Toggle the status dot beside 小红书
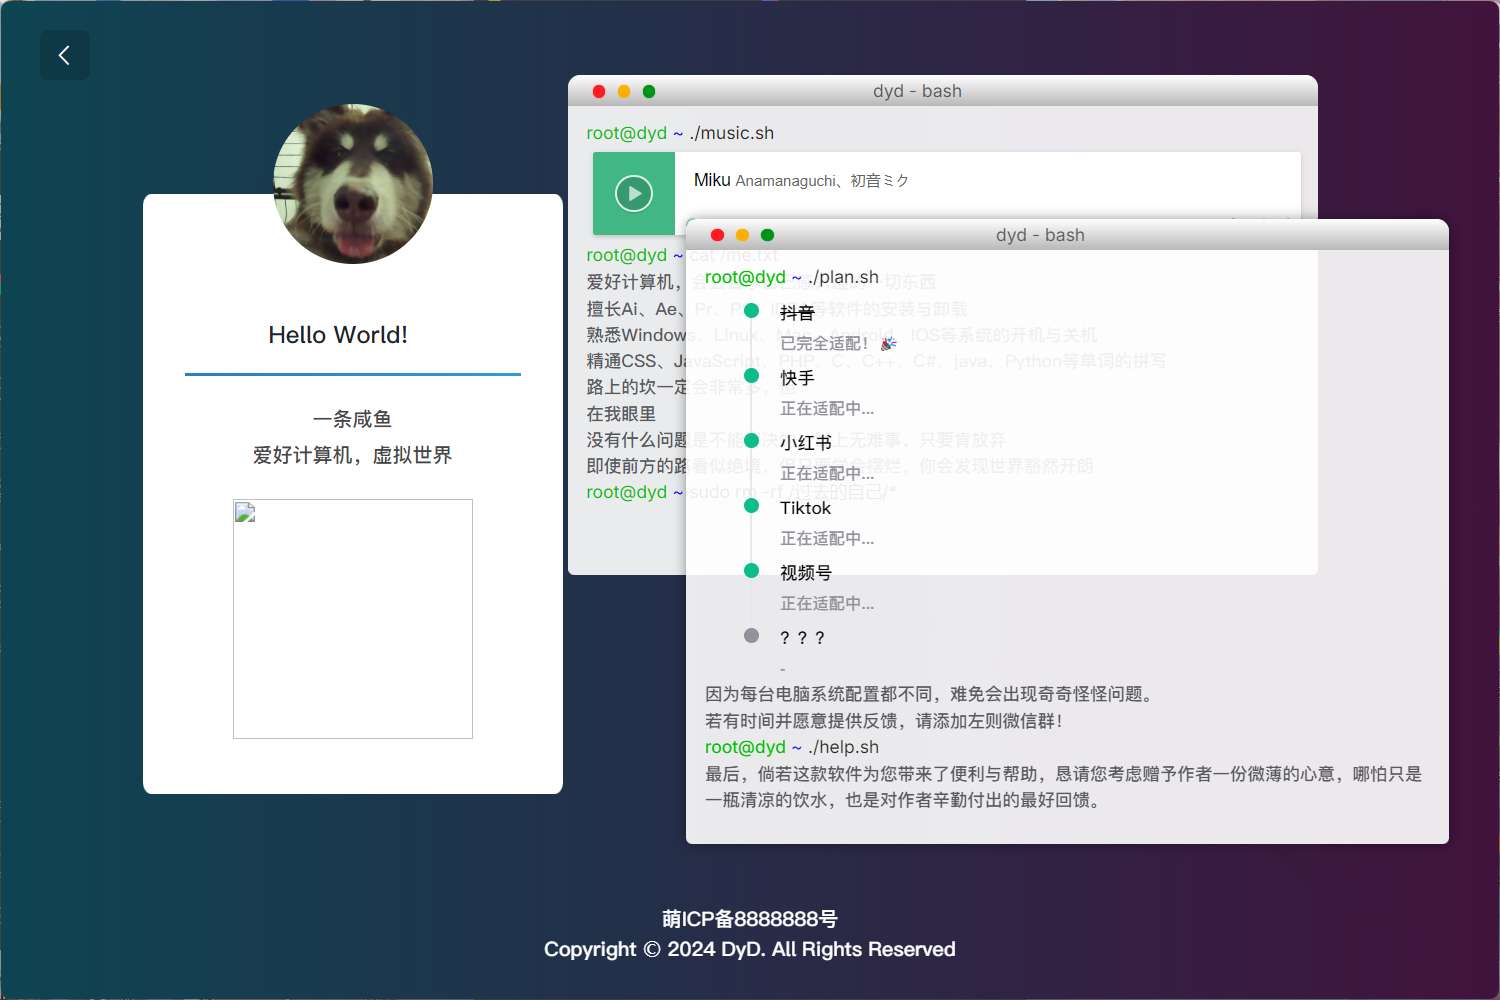The image size is (1500, 1000). click(x=751, y=440)
